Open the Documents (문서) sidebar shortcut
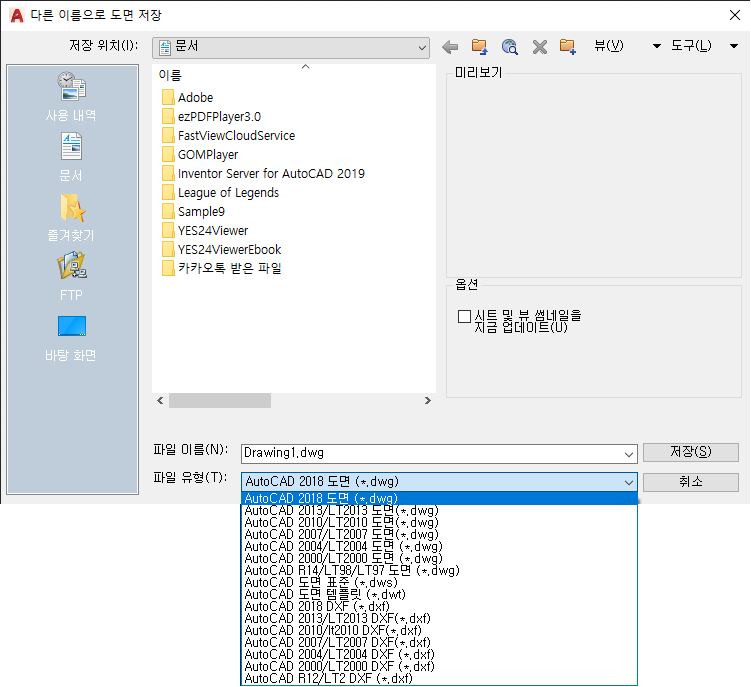 click(x=72, y=158)
